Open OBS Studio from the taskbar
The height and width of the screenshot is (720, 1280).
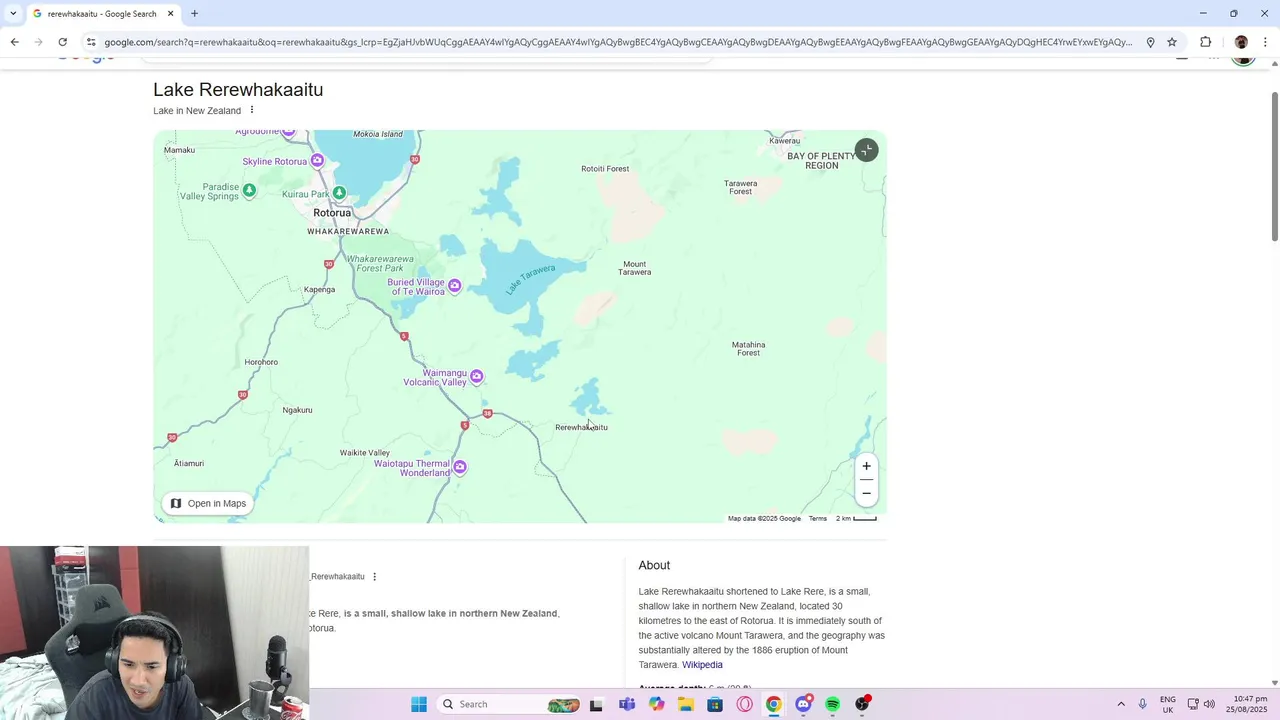point(862,704)
